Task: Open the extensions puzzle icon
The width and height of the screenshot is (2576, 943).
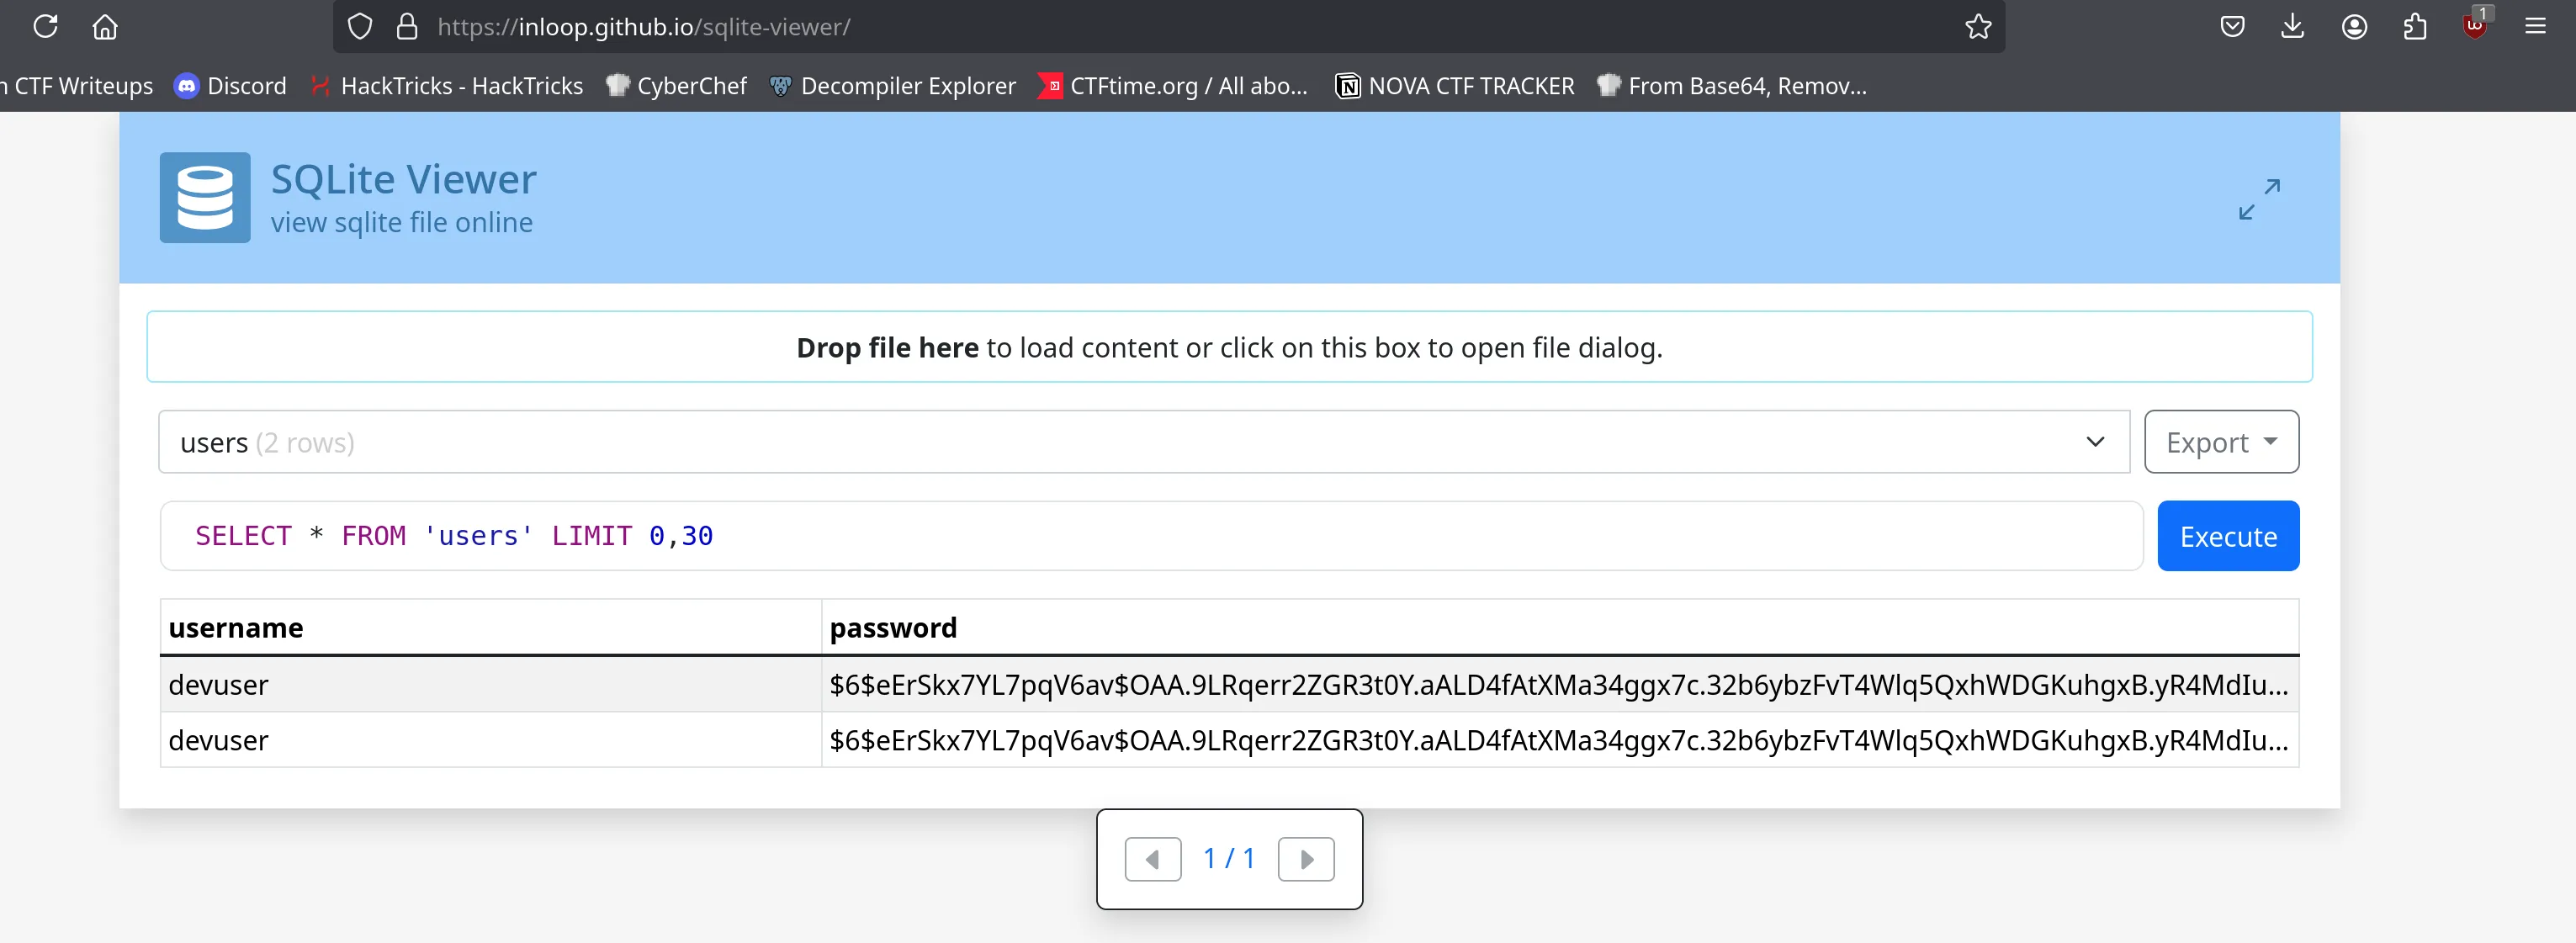Action: [x=2415, y=26]
